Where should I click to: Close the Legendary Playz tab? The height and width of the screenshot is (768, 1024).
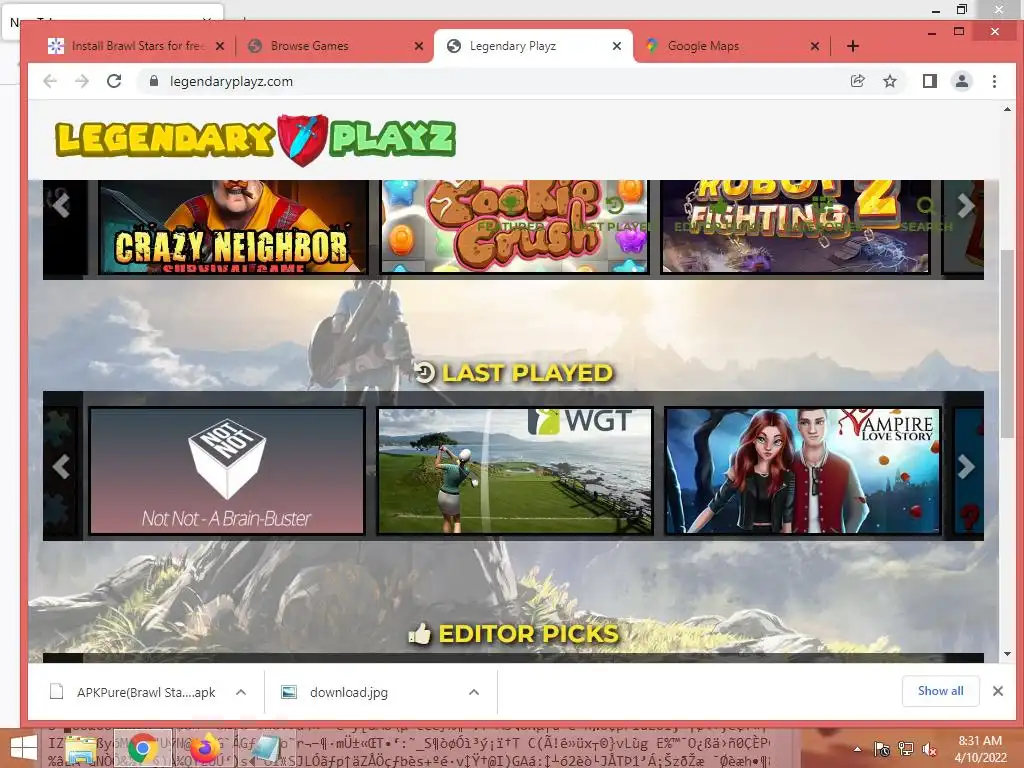click(x=616, y=46)
